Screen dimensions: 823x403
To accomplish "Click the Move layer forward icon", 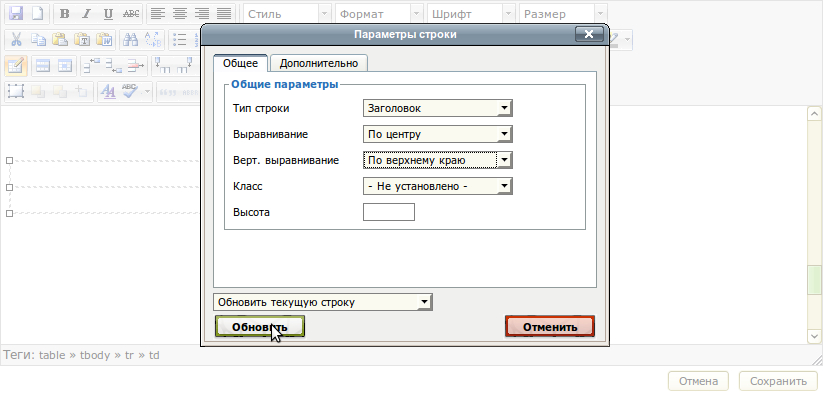I will click(38, 91).
